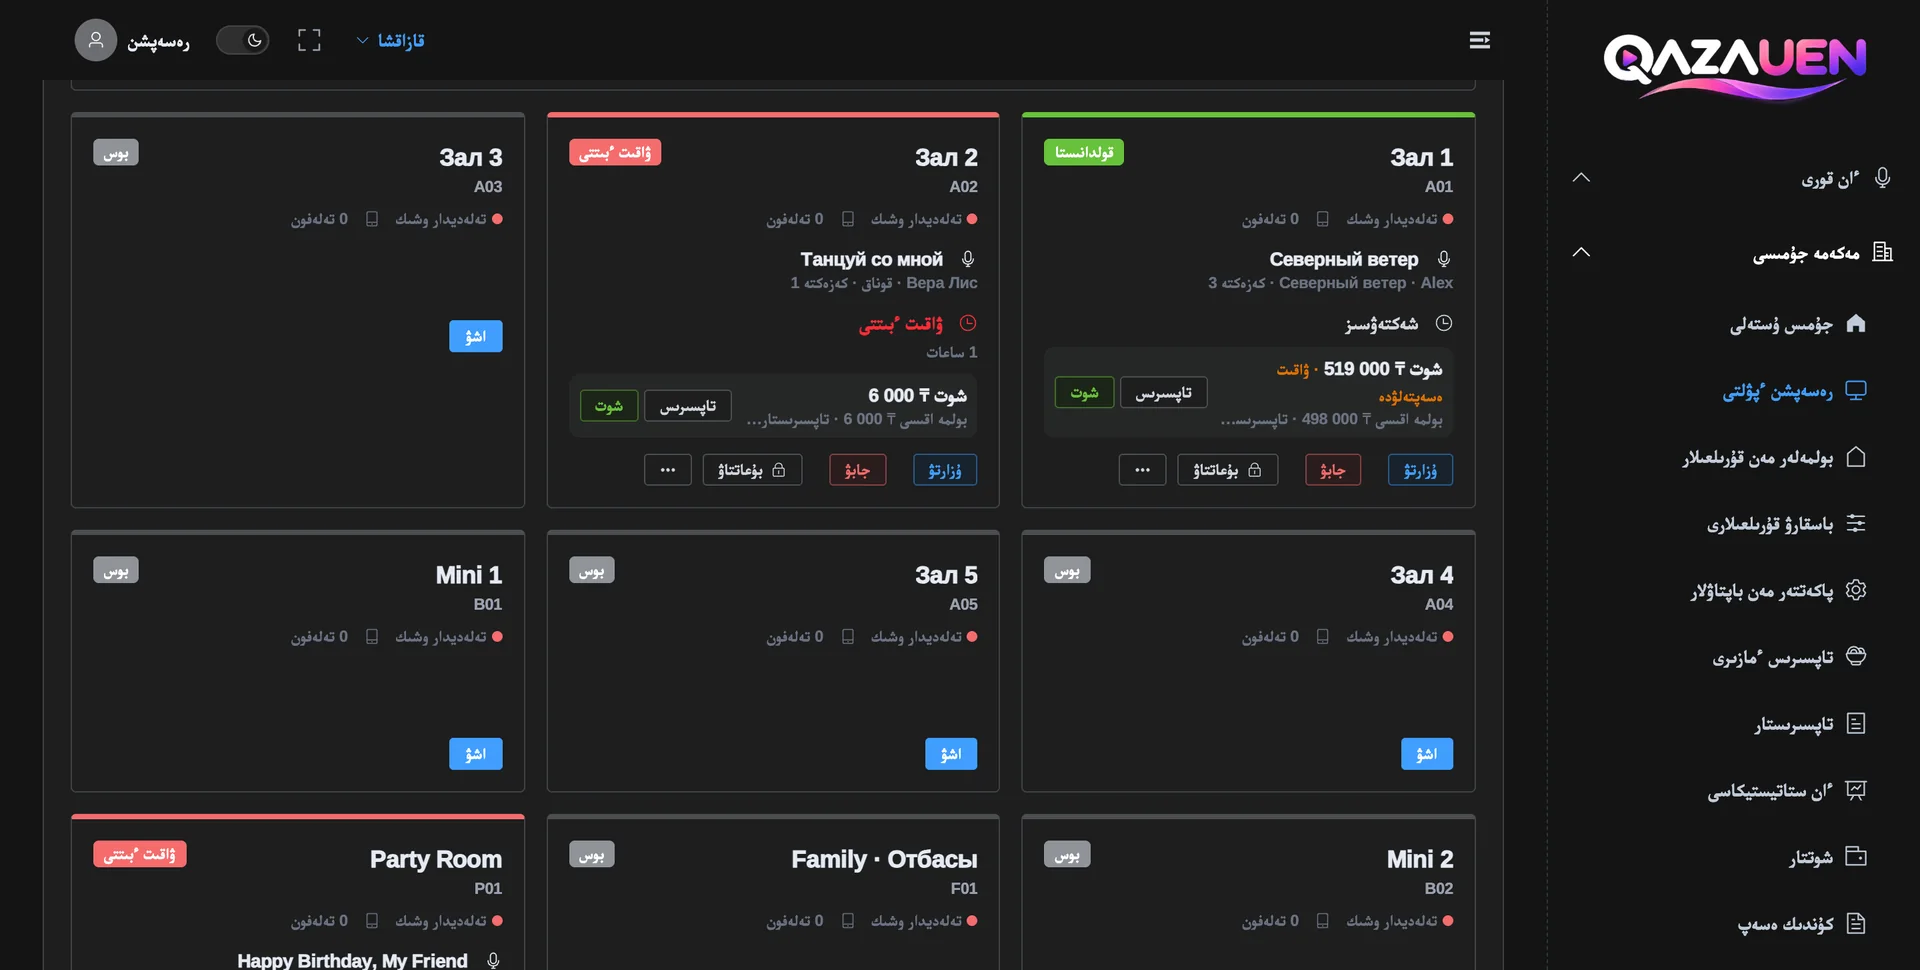Click red ۋاقىت ءبىتتى badge on Зал 2
Viewport: 1920px width, 970px height.
pos(615,153)
